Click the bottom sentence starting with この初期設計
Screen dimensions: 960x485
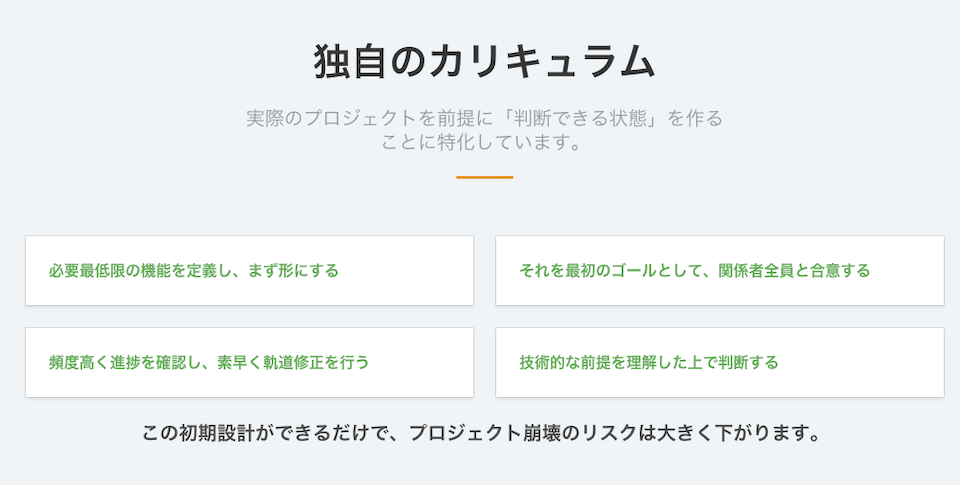coord(481,435)
